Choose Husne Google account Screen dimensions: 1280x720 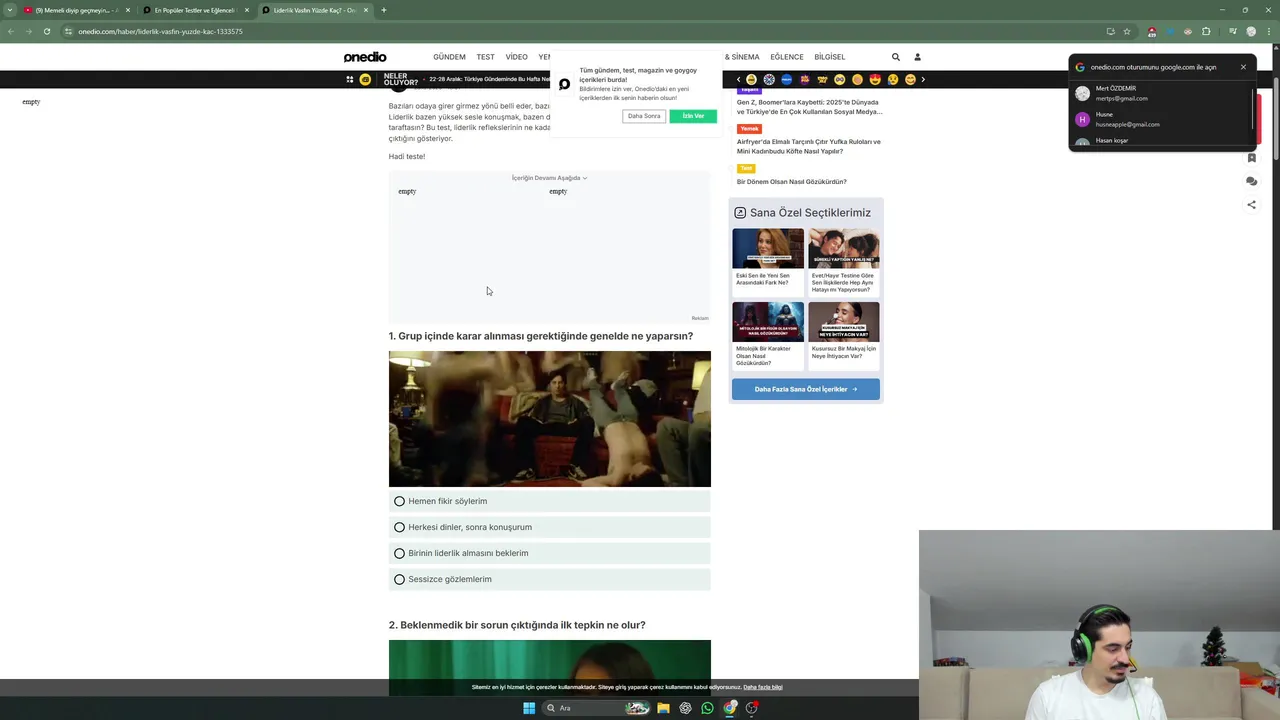coord(1160,119)
